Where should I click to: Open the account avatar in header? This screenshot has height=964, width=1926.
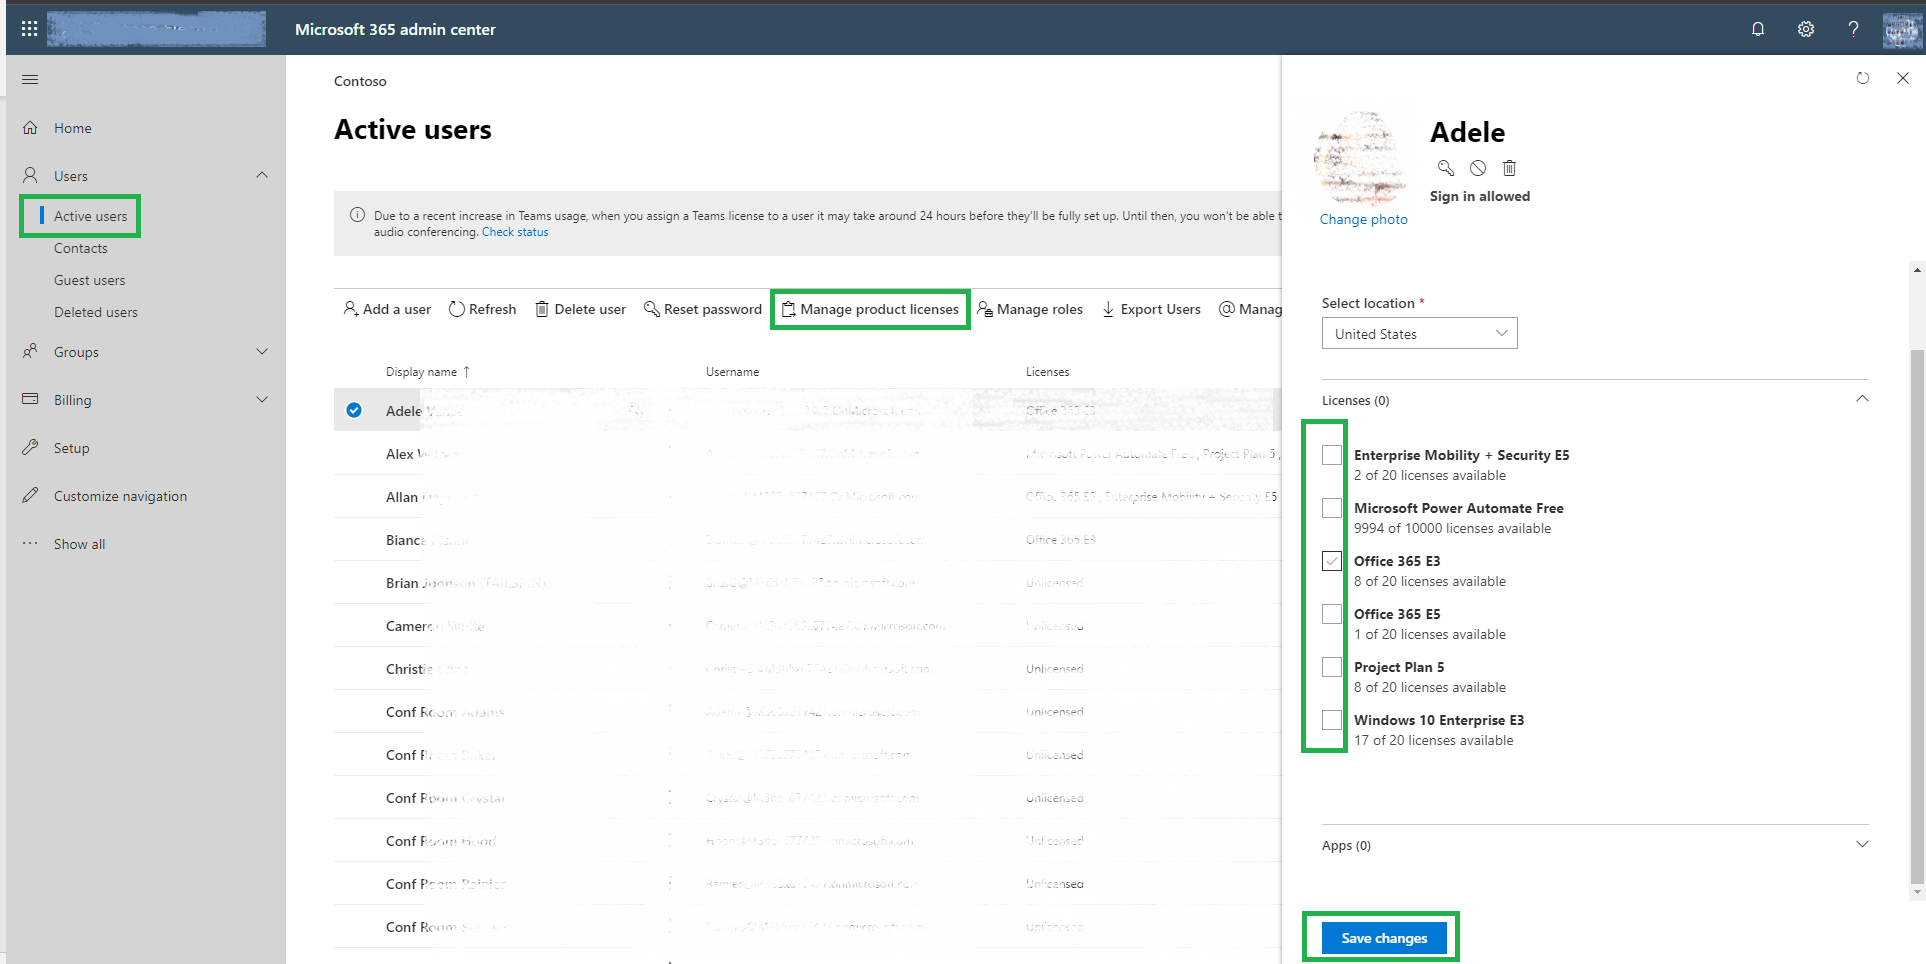click(1902, 29)
